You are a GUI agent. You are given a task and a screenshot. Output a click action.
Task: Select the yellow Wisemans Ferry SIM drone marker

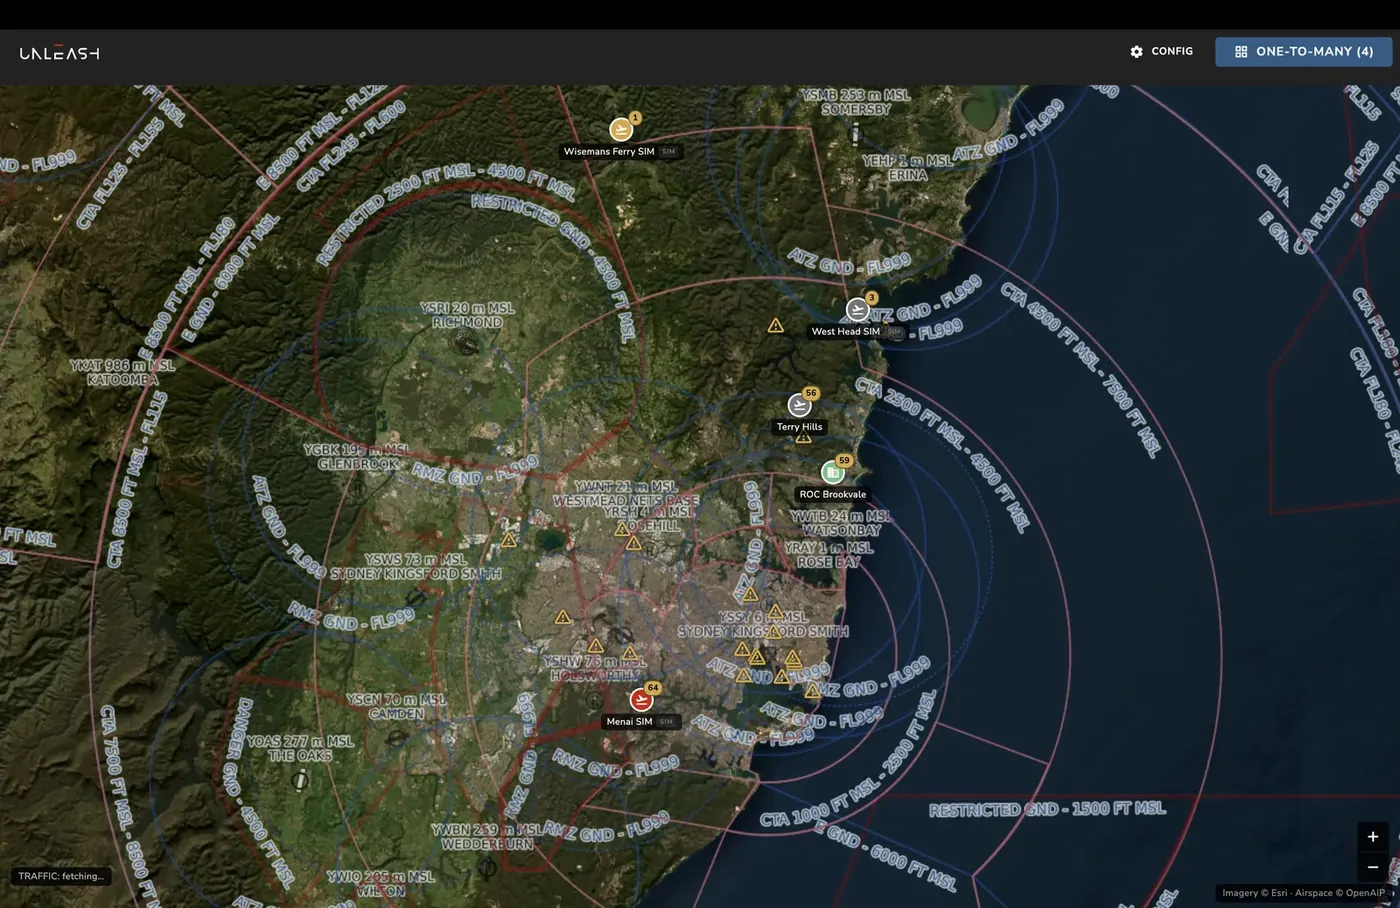pos(621,129)
